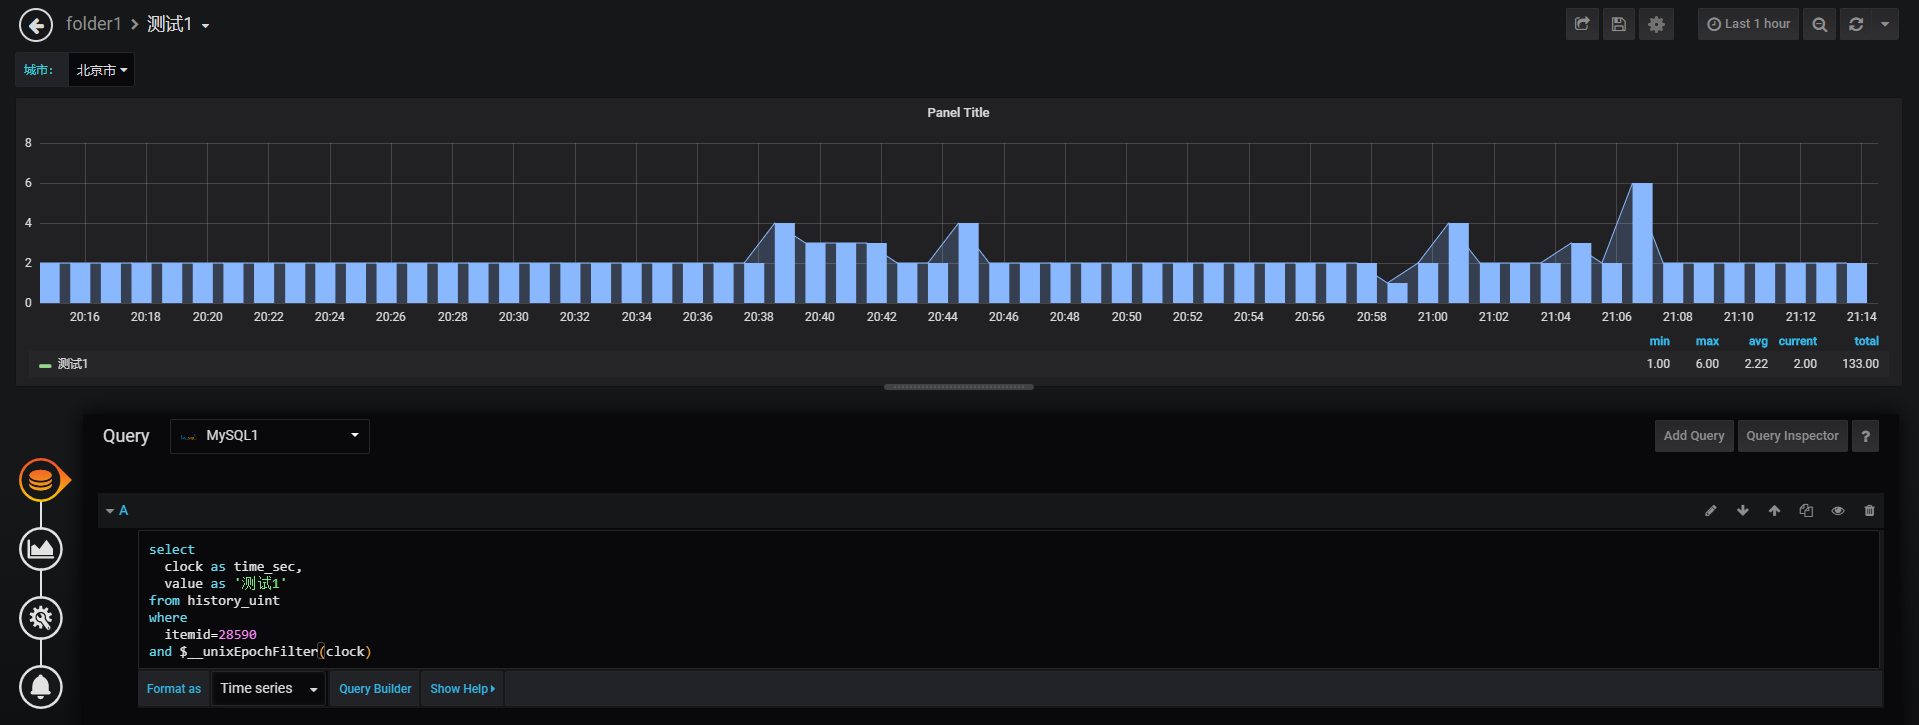Open the MySQL1 data source dropdown
This screenshot has height=725, width=1919.
point(270,436)
